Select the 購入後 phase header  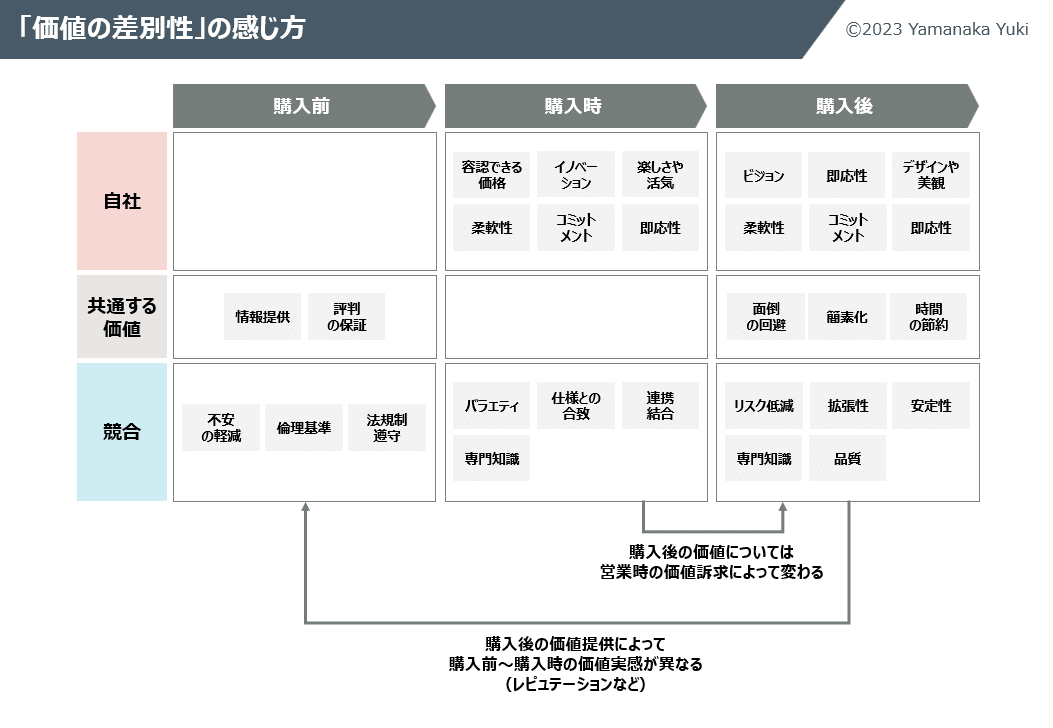847,106
